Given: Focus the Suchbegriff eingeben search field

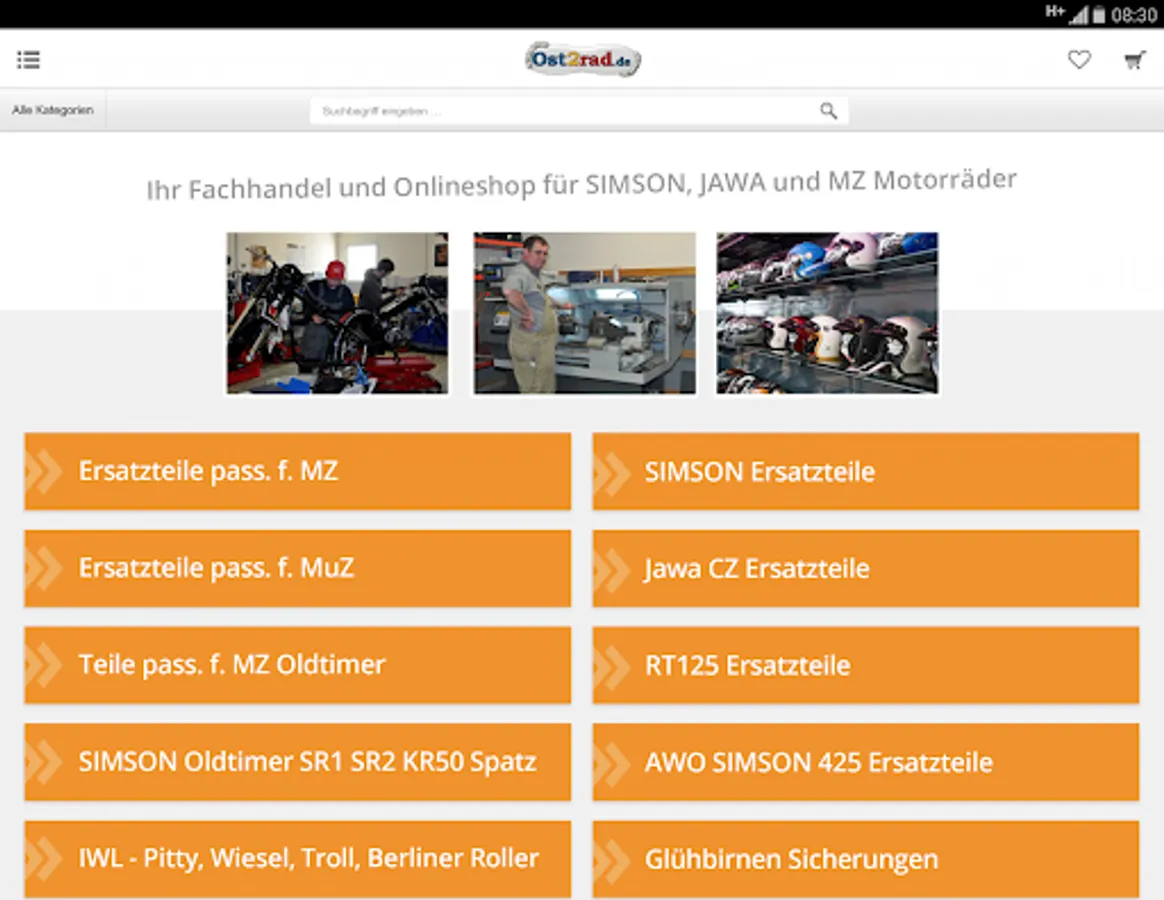Looking at the screenshot, I should [579, 111].
